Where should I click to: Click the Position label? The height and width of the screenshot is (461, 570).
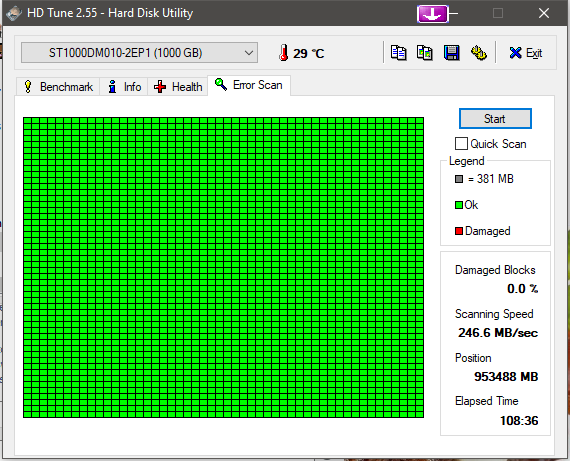(x=473, y=358)
